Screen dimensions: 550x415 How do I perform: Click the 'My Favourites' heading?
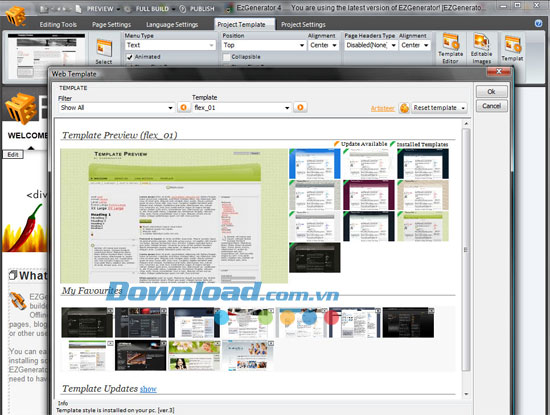(92, 290)
